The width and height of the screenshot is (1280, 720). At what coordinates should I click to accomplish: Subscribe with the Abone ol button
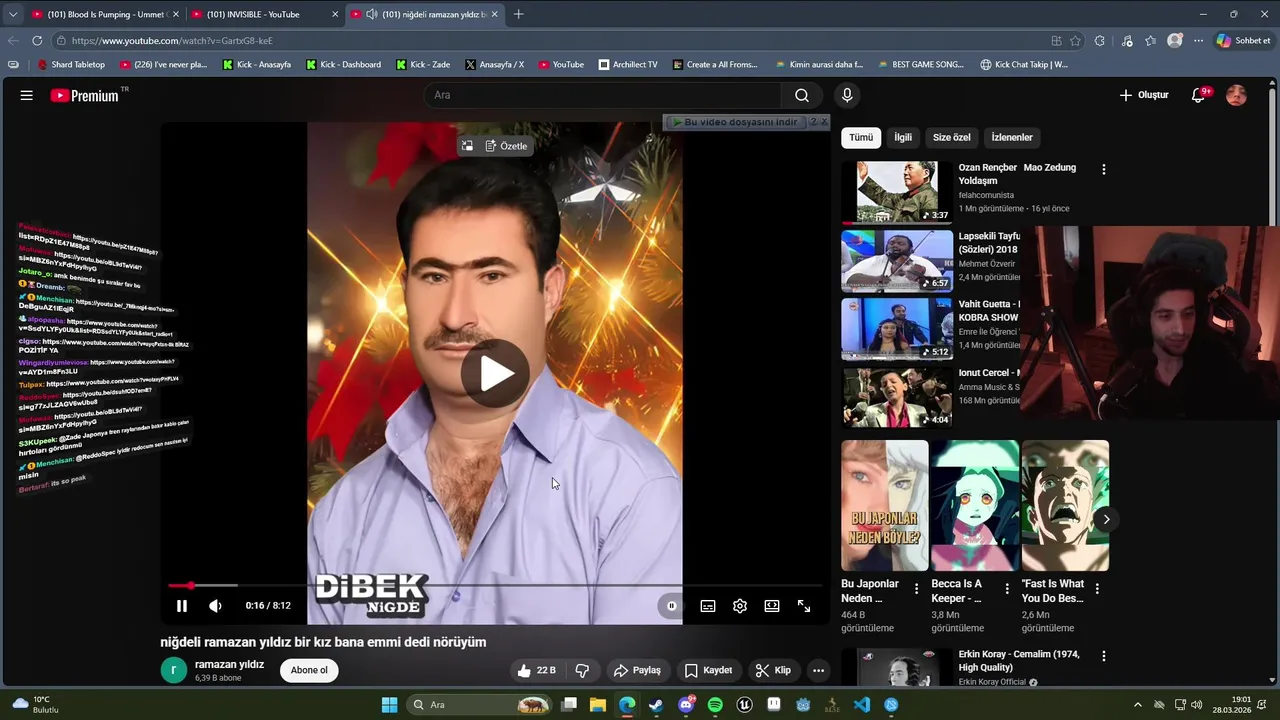point(309,670)
